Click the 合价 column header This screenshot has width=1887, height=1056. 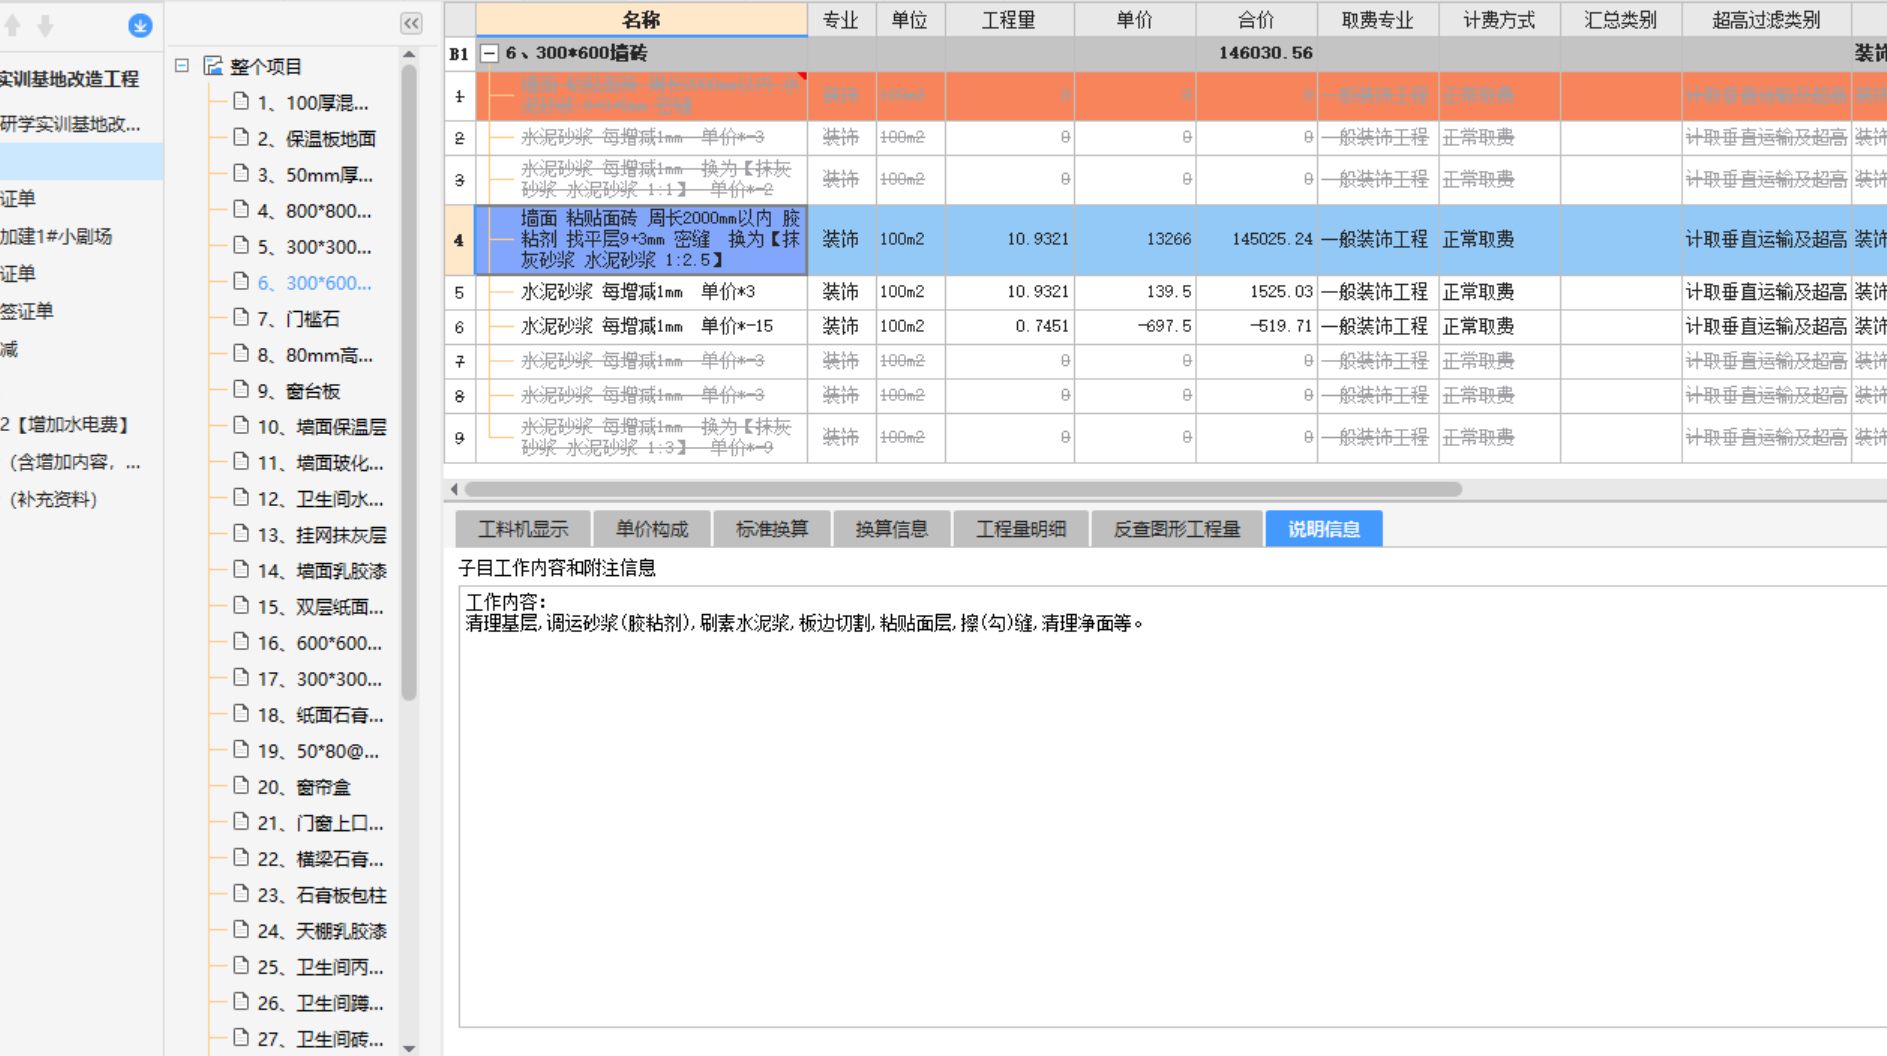(1256, 20)
